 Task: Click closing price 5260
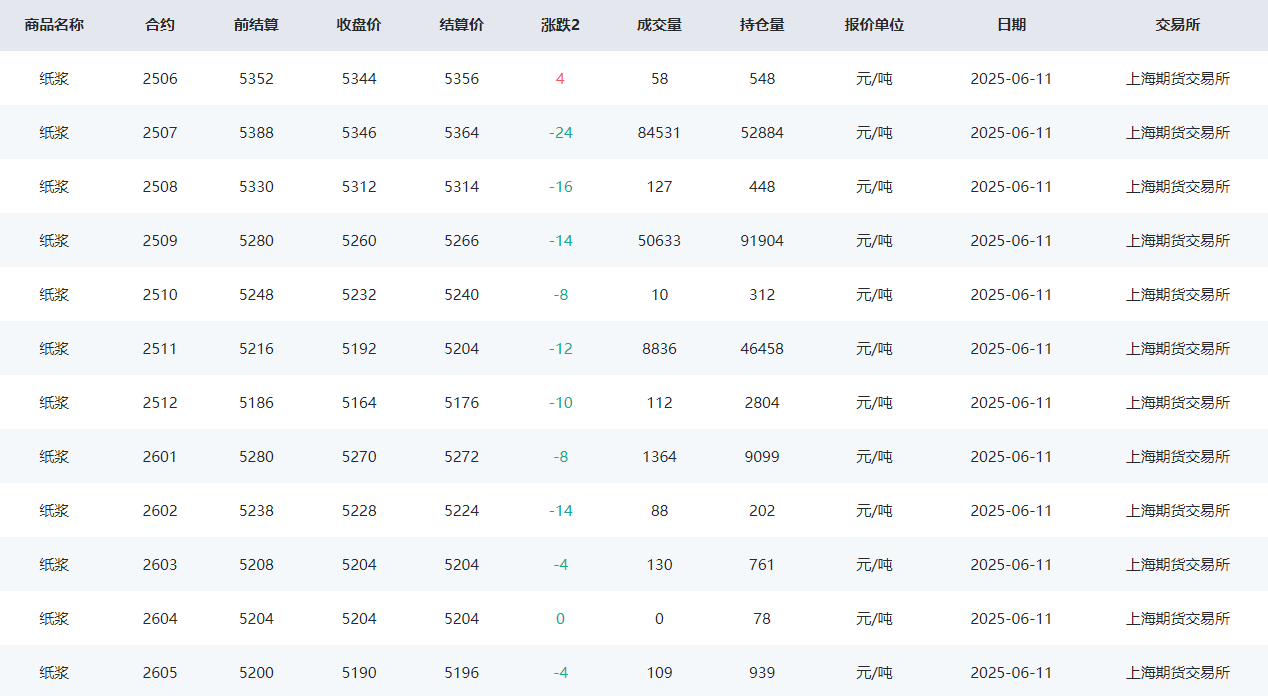click(359, 241)
